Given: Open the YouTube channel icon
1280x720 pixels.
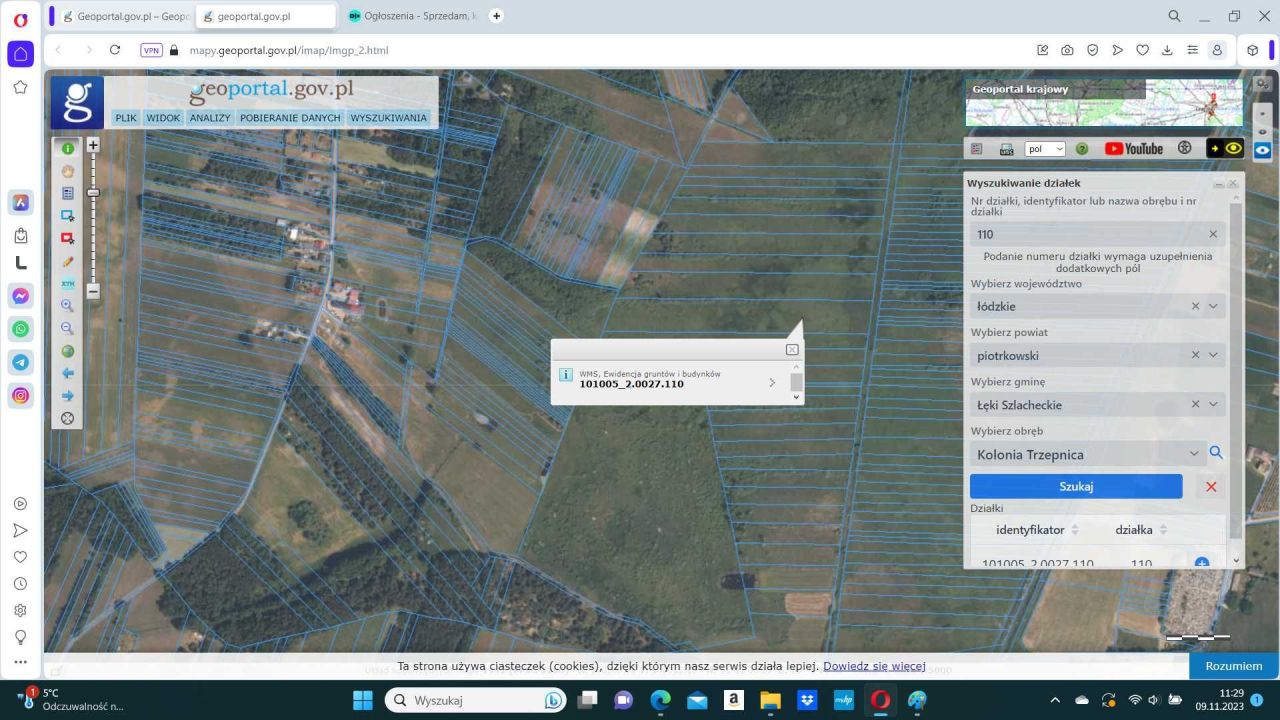Looking at the screenshot, I should [x=1134, y=148].
